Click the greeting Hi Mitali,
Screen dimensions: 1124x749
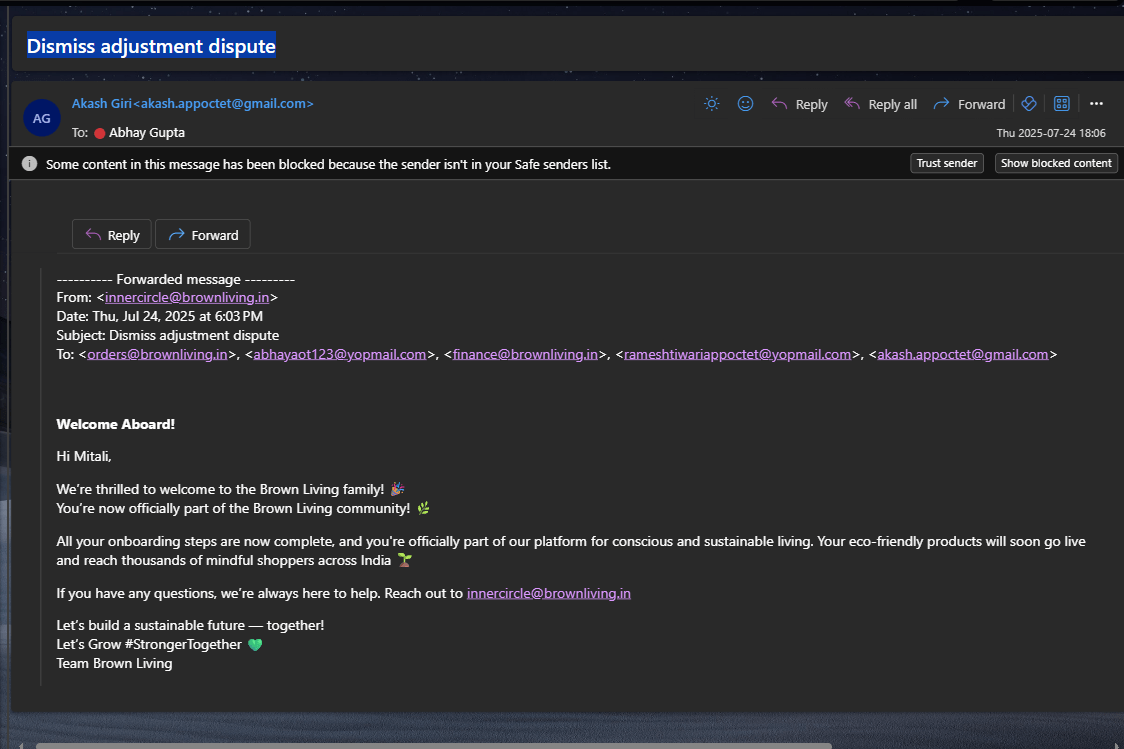[84, 457]
